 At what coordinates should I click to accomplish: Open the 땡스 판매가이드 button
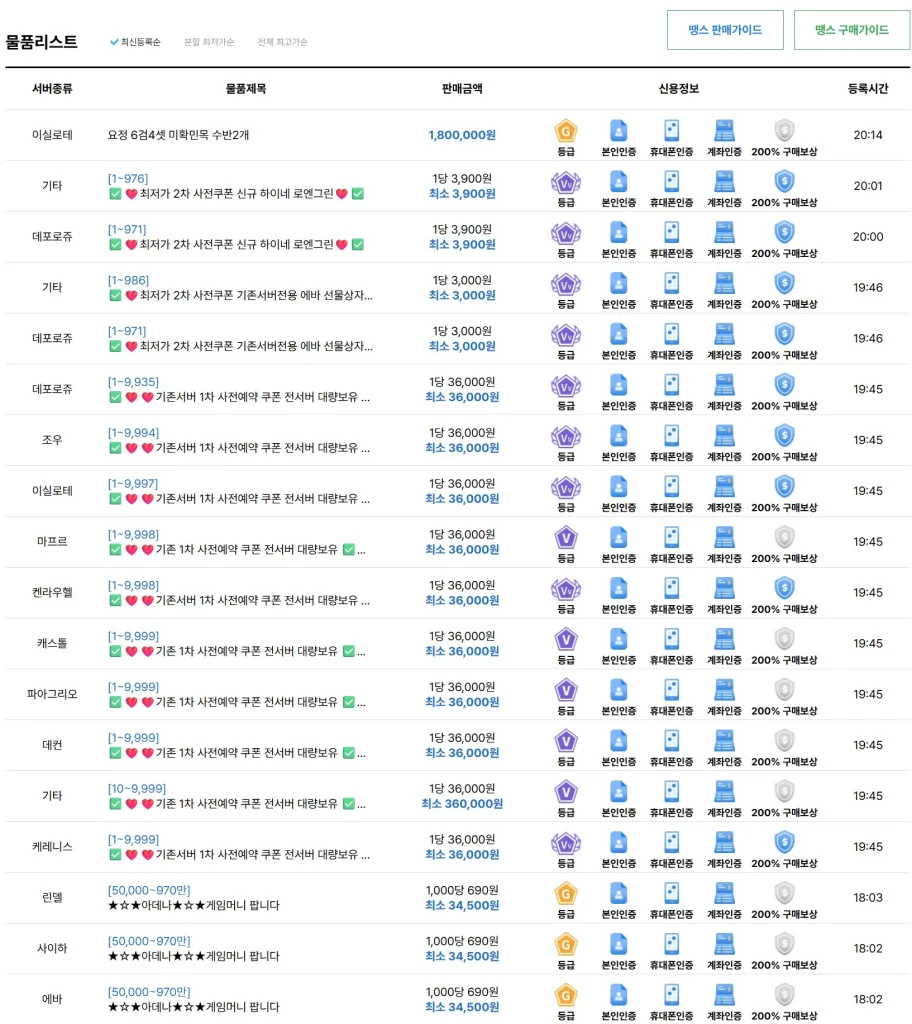pos(725,30)
